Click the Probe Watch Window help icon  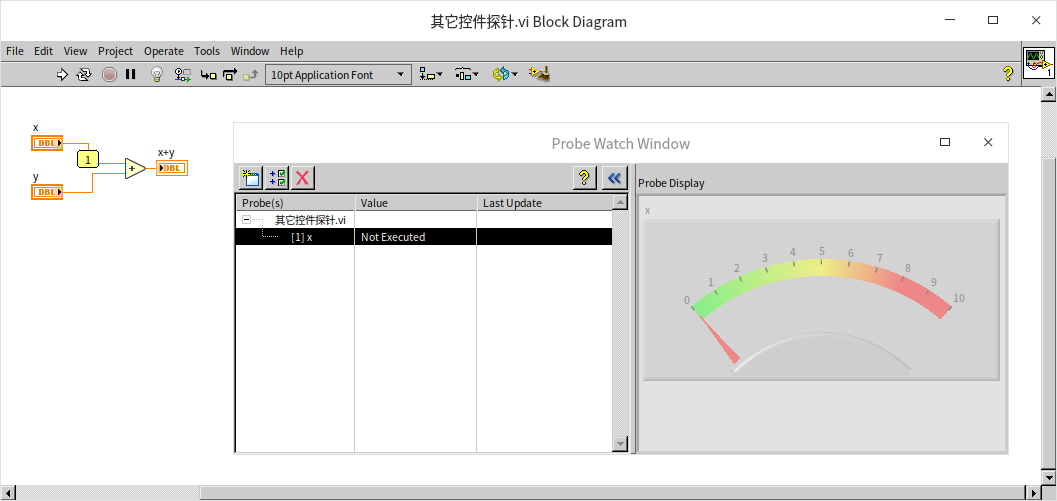tap(585, 178)
